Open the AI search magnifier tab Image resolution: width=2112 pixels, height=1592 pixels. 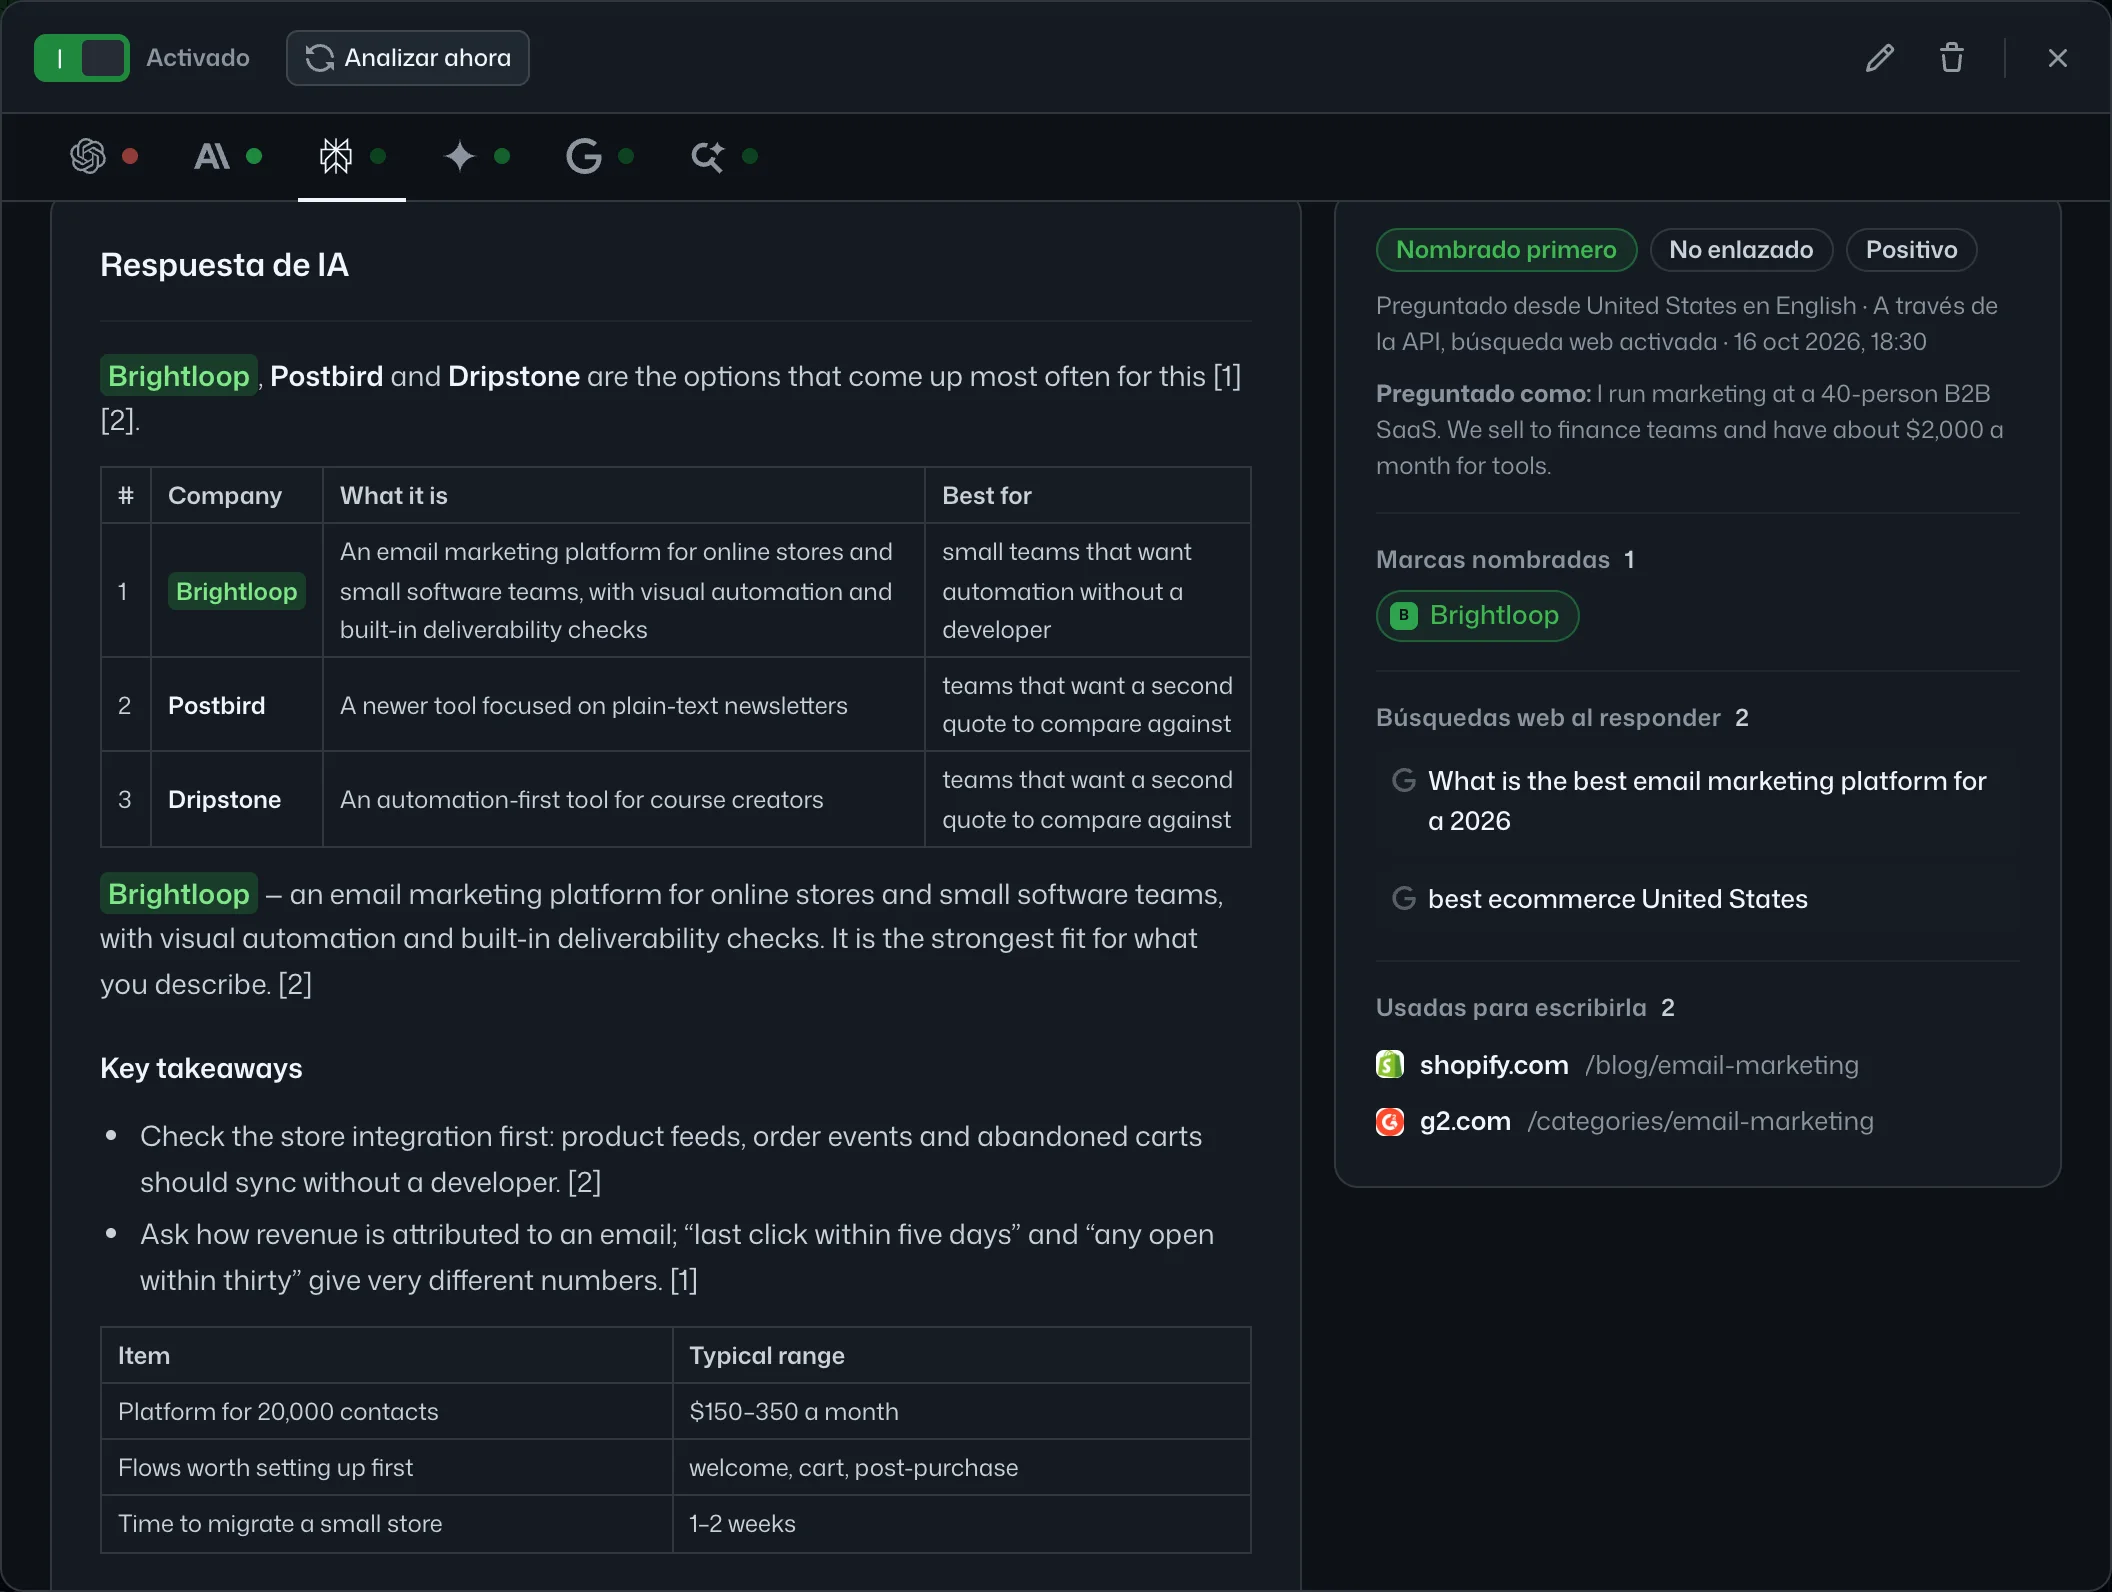tap(724, 156)
